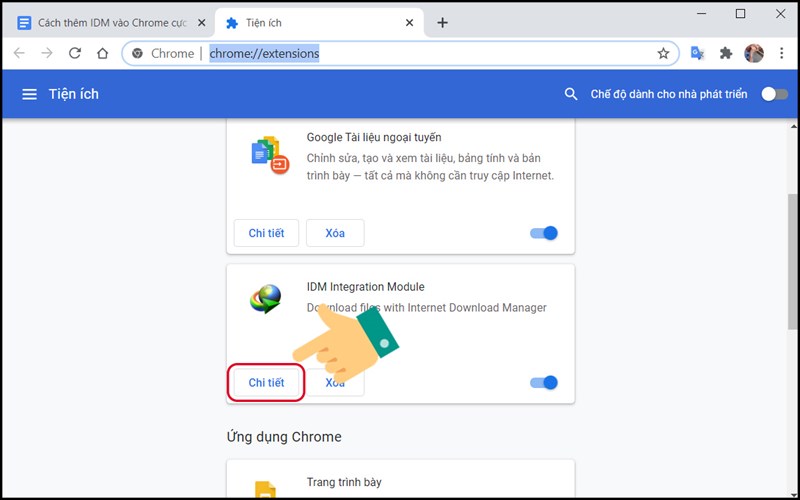Click the IDM Integration Module title text
The height and width of the screenshot is (500, 800).
(x=365, y=287)
